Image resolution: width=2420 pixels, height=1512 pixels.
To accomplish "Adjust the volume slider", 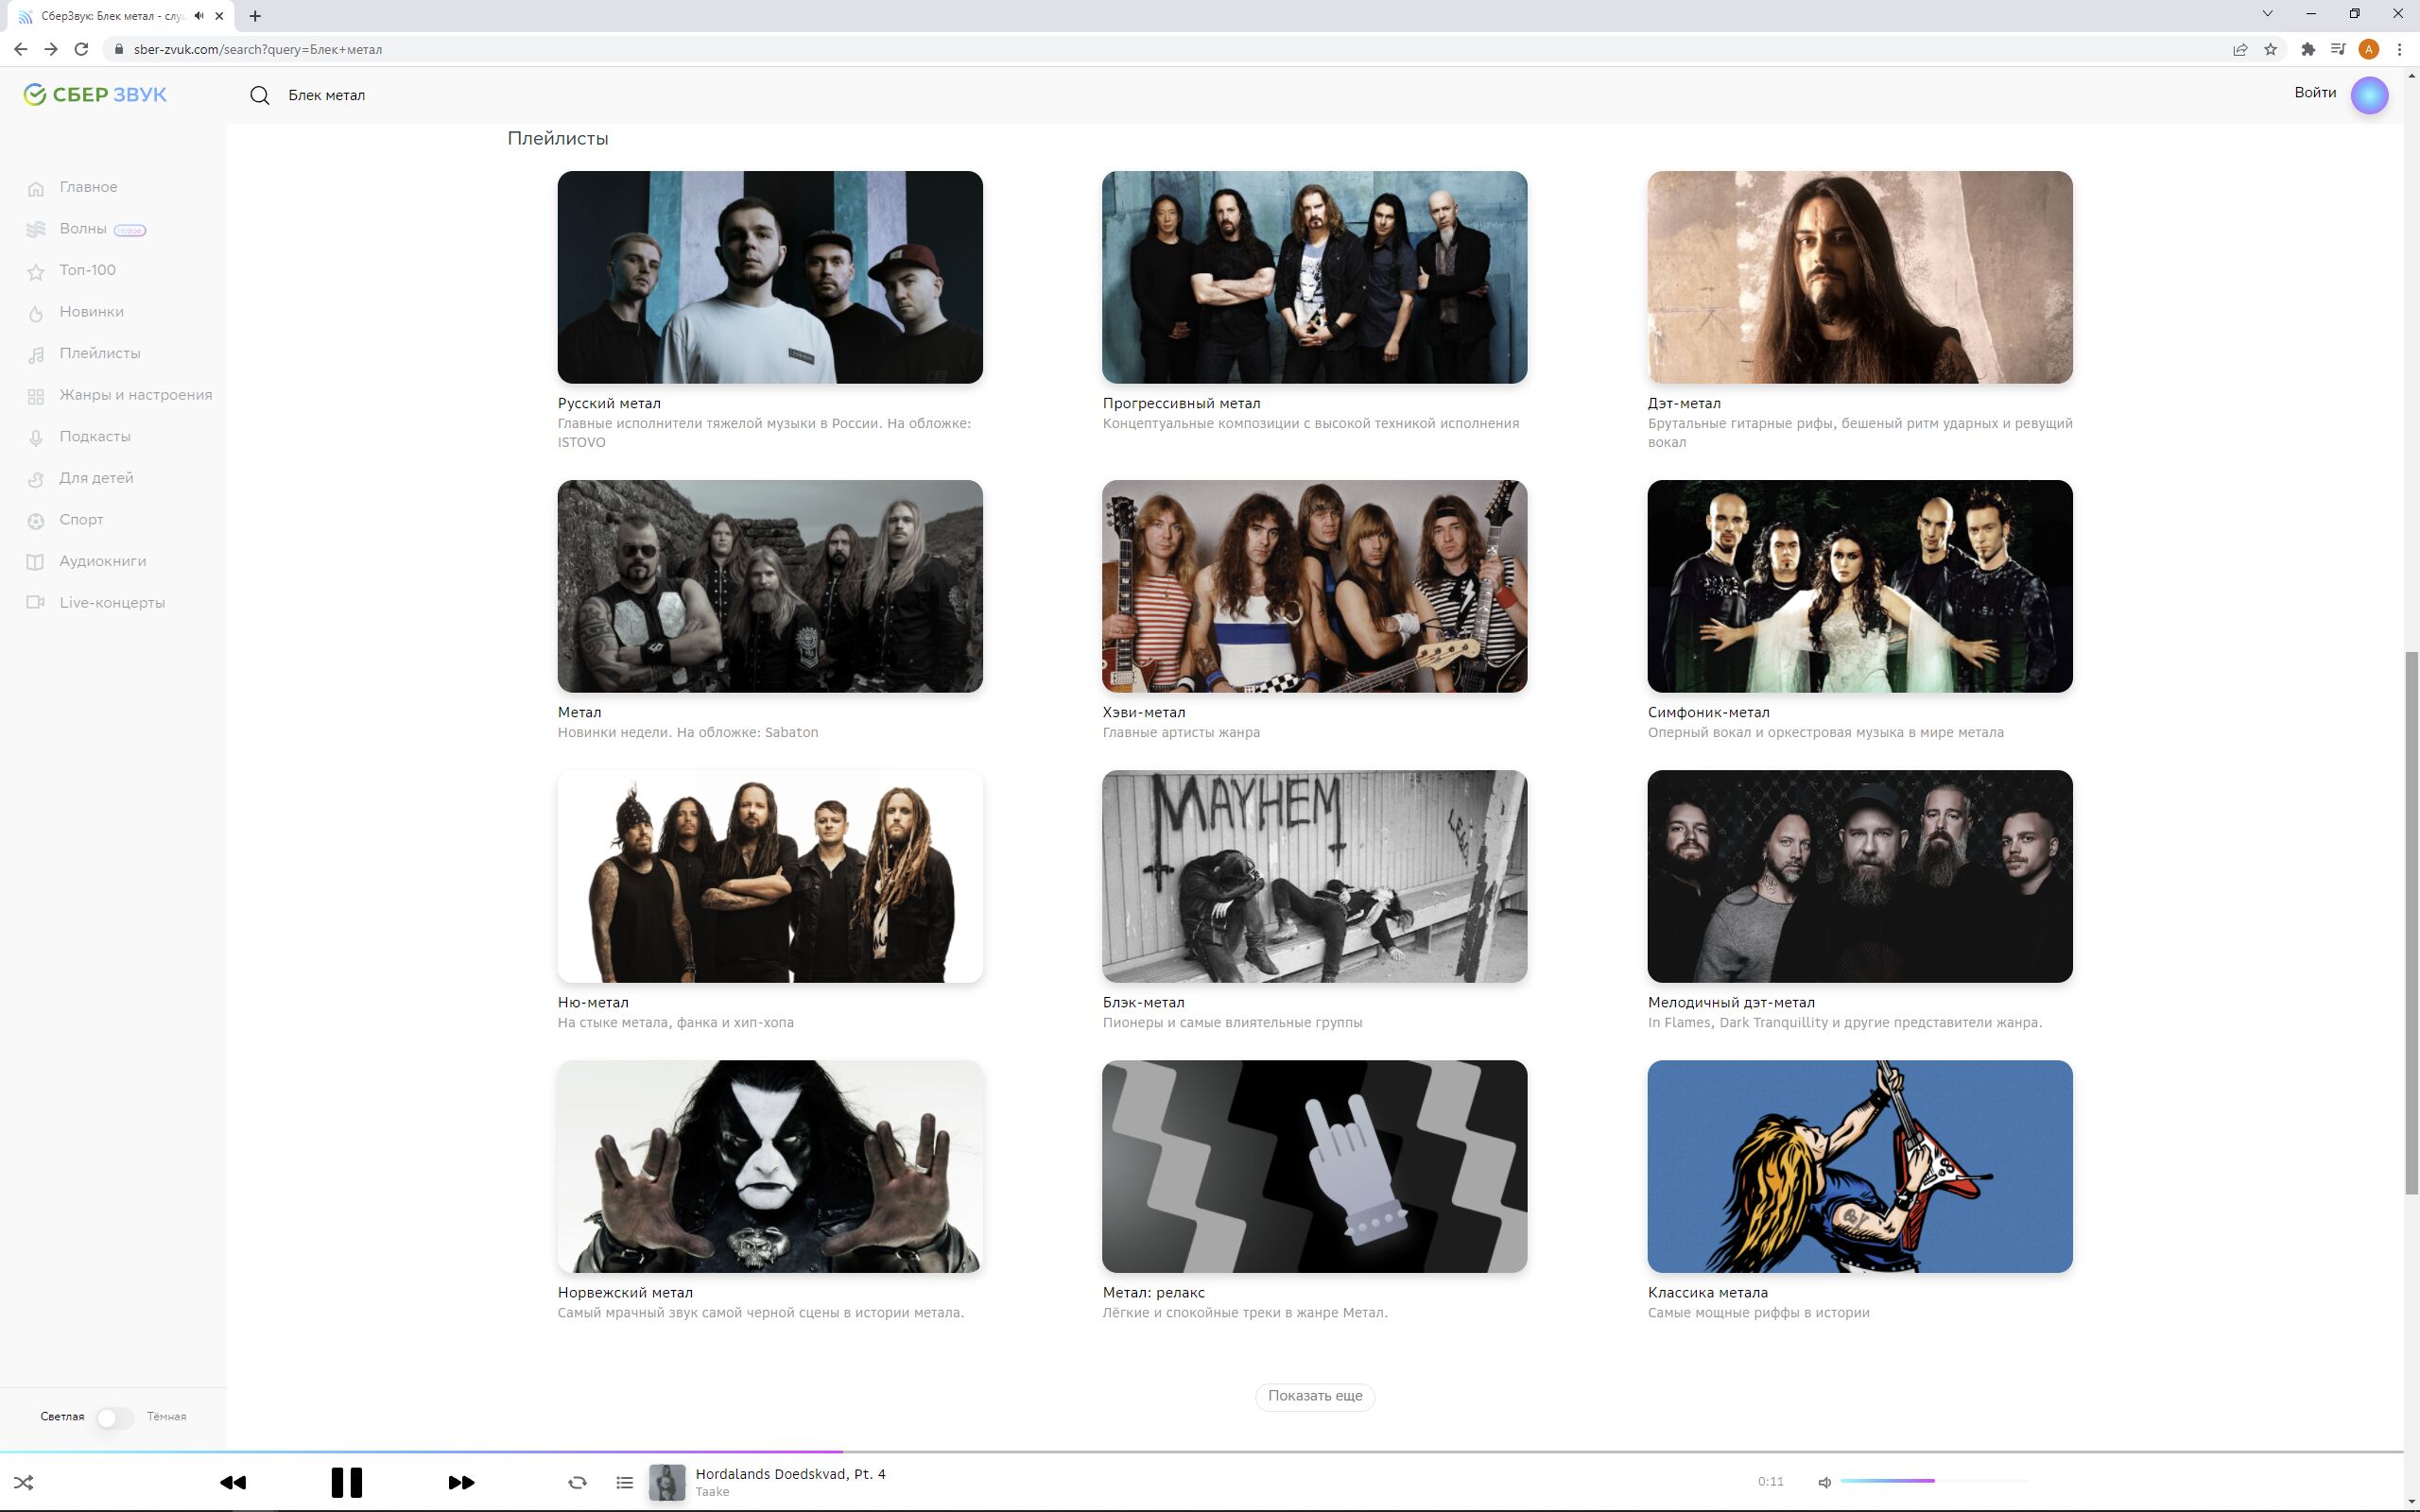I will coord(1933,1481).
